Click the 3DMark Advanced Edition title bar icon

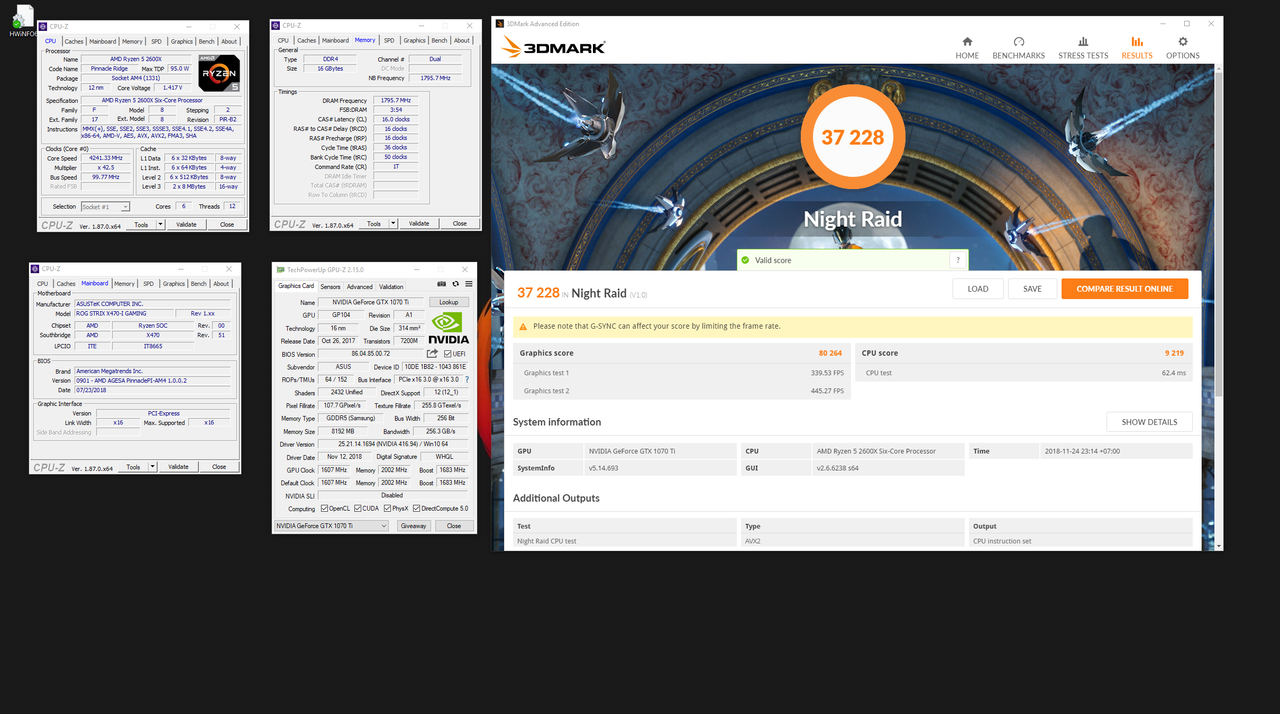(500, 23)
